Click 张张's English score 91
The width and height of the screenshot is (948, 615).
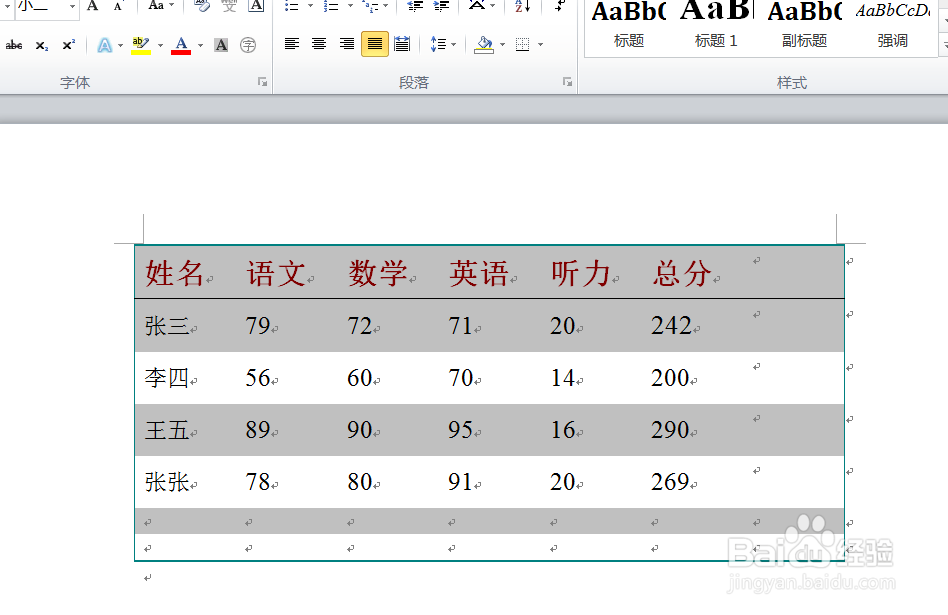[461, 482]
